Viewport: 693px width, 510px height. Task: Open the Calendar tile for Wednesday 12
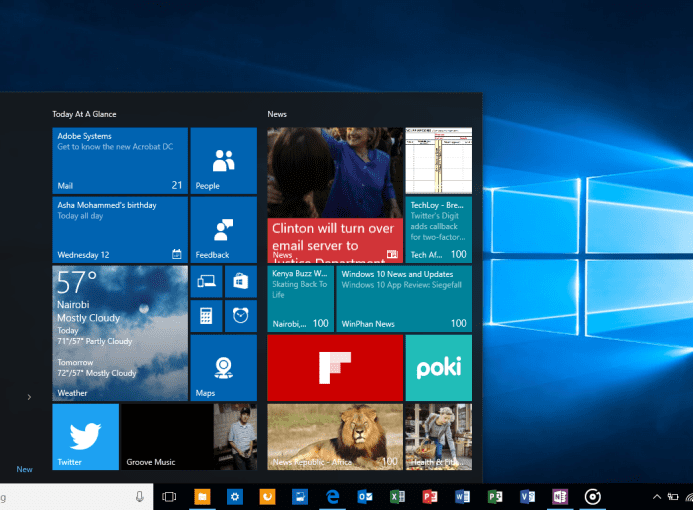[x=120, y=230]
